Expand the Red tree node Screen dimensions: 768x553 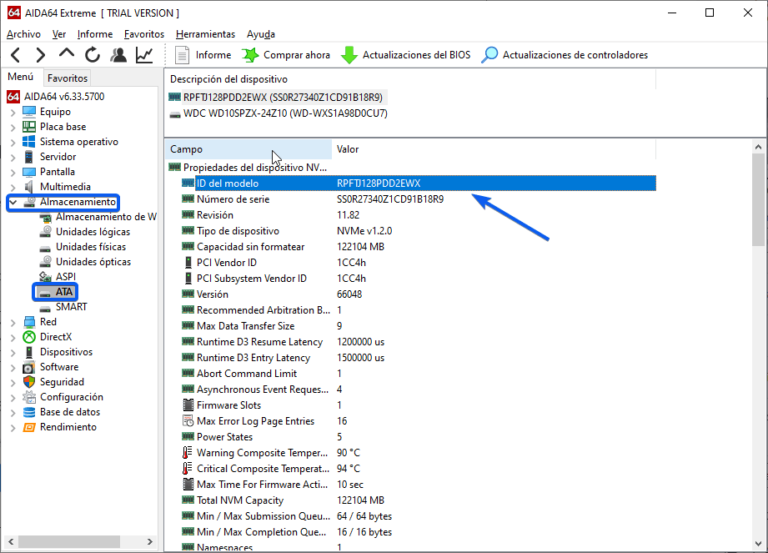[x=13, y=322]
